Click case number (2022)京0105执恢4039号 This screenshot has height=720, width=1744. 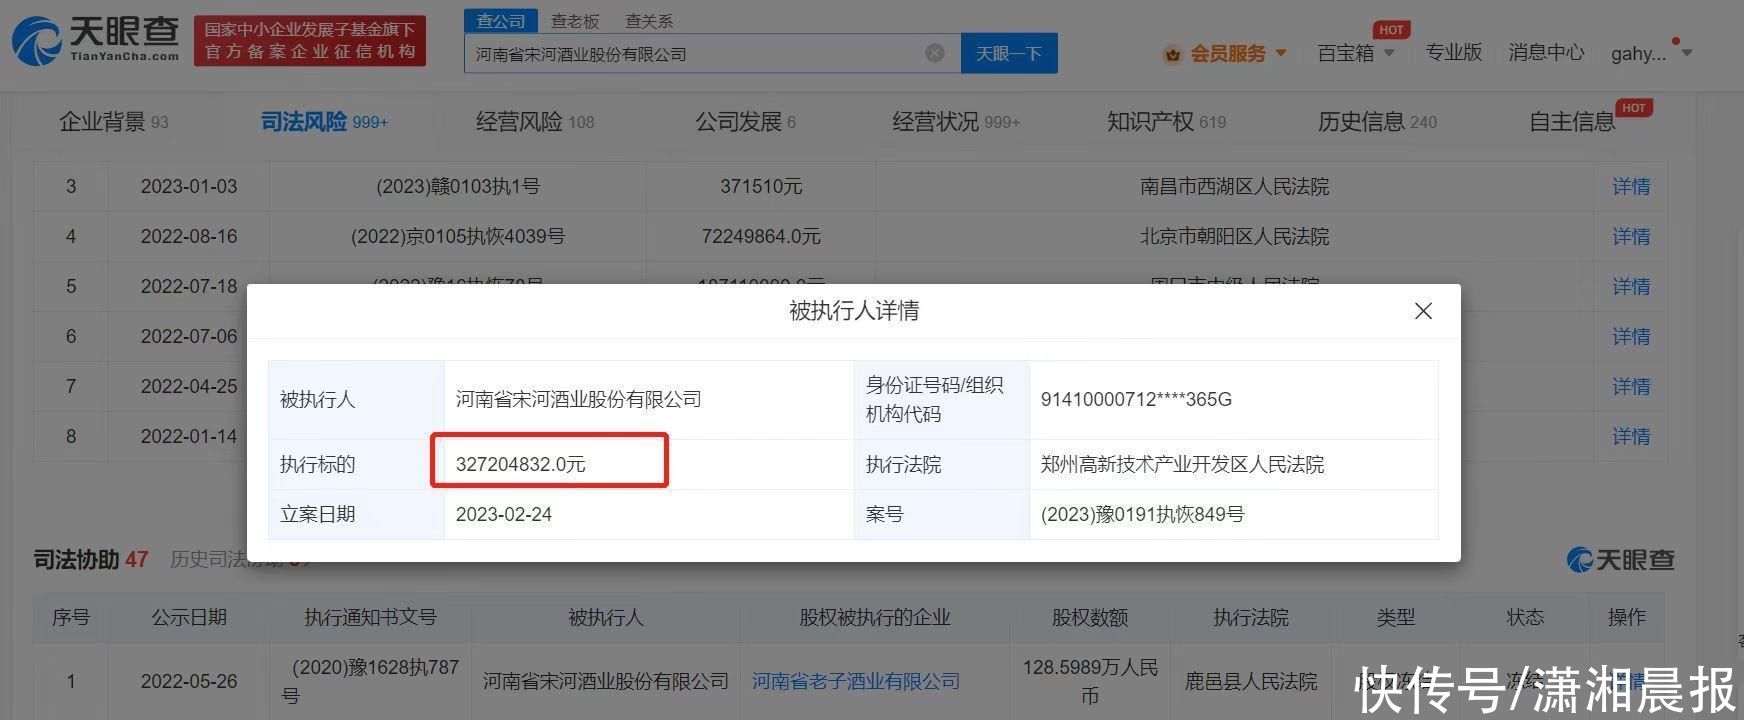[458, 236]
